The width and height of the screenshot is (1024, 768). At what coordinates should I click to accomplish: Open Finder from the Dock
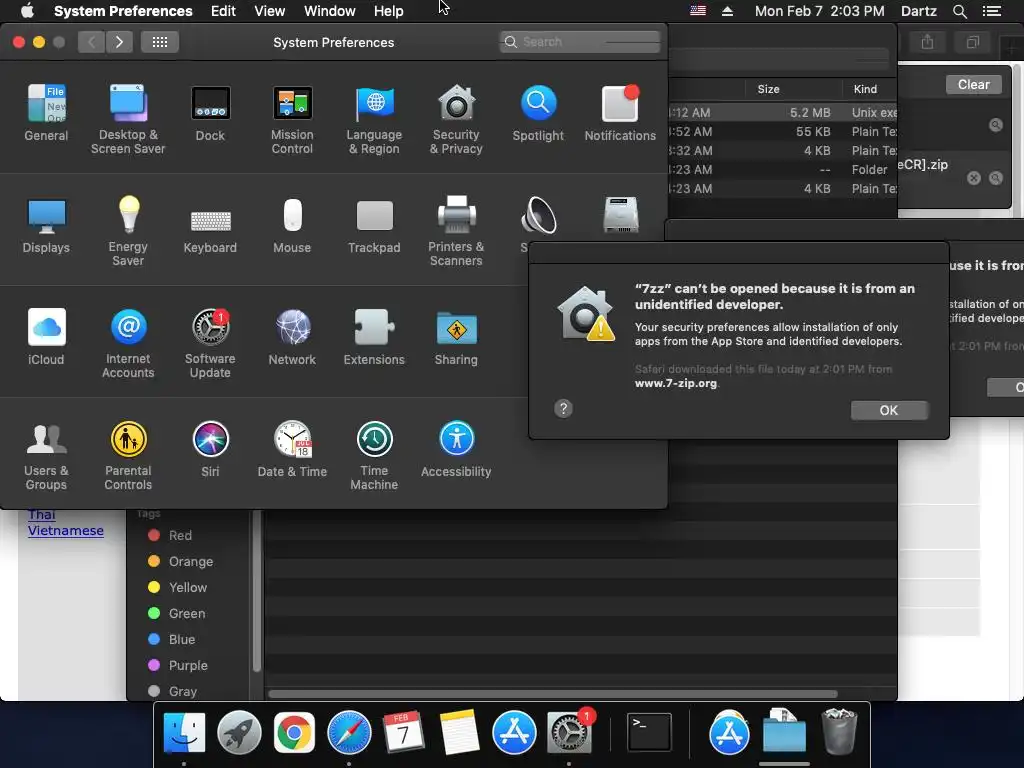coord(184,733)
